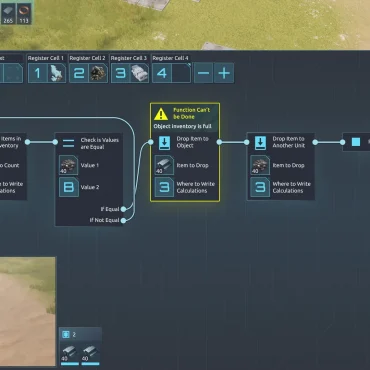Click Item to Drop metal bar slot in Drop Item to Object
This screenshot has width=370, height=370.
(x=164, y=165)
